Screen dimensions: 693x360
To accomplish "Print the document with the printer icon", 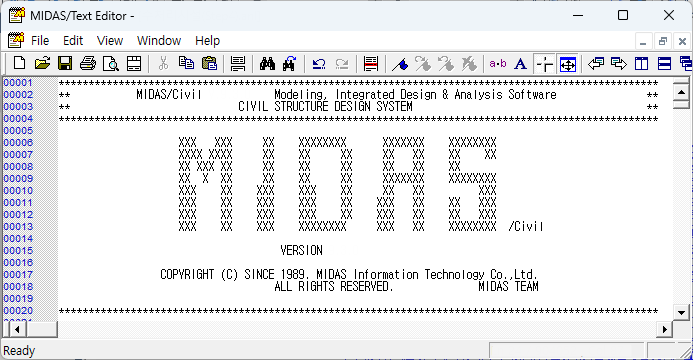I will pos(88,64).
